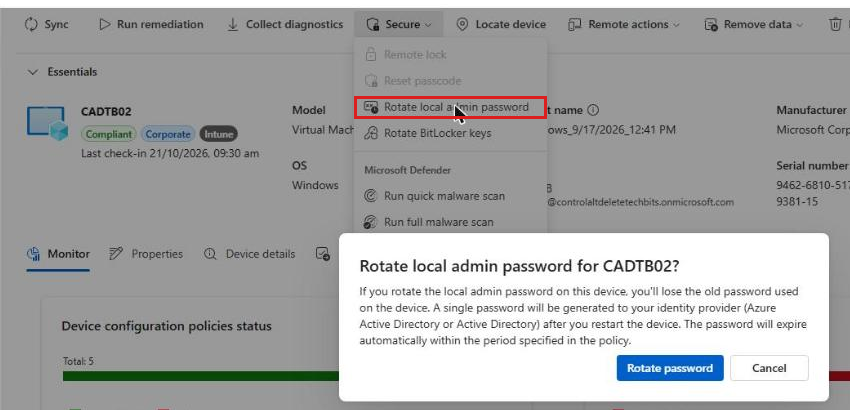Click Last check-in 21/10/2026 text

pyautogui.click(x=170, y=153)
